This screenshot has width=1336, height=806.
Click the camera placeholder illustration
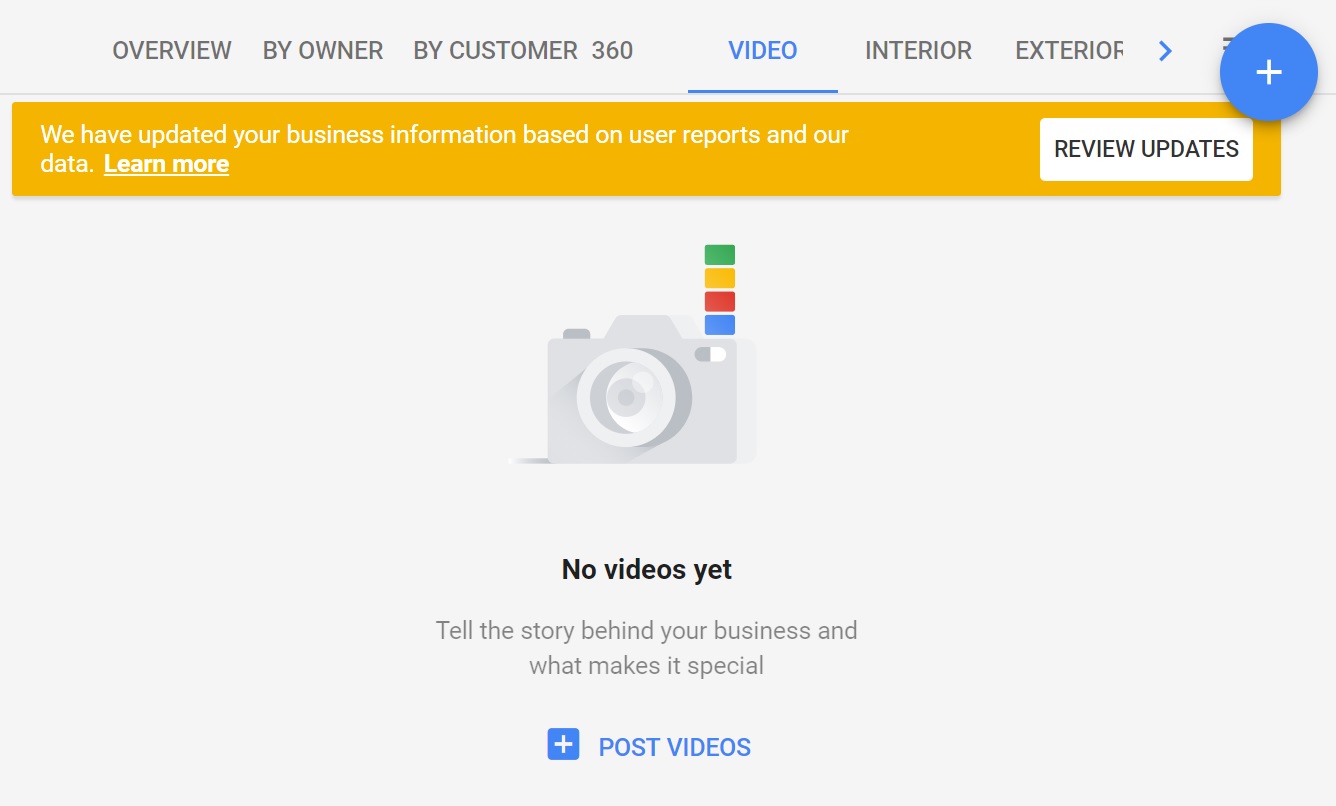(634, 354)
